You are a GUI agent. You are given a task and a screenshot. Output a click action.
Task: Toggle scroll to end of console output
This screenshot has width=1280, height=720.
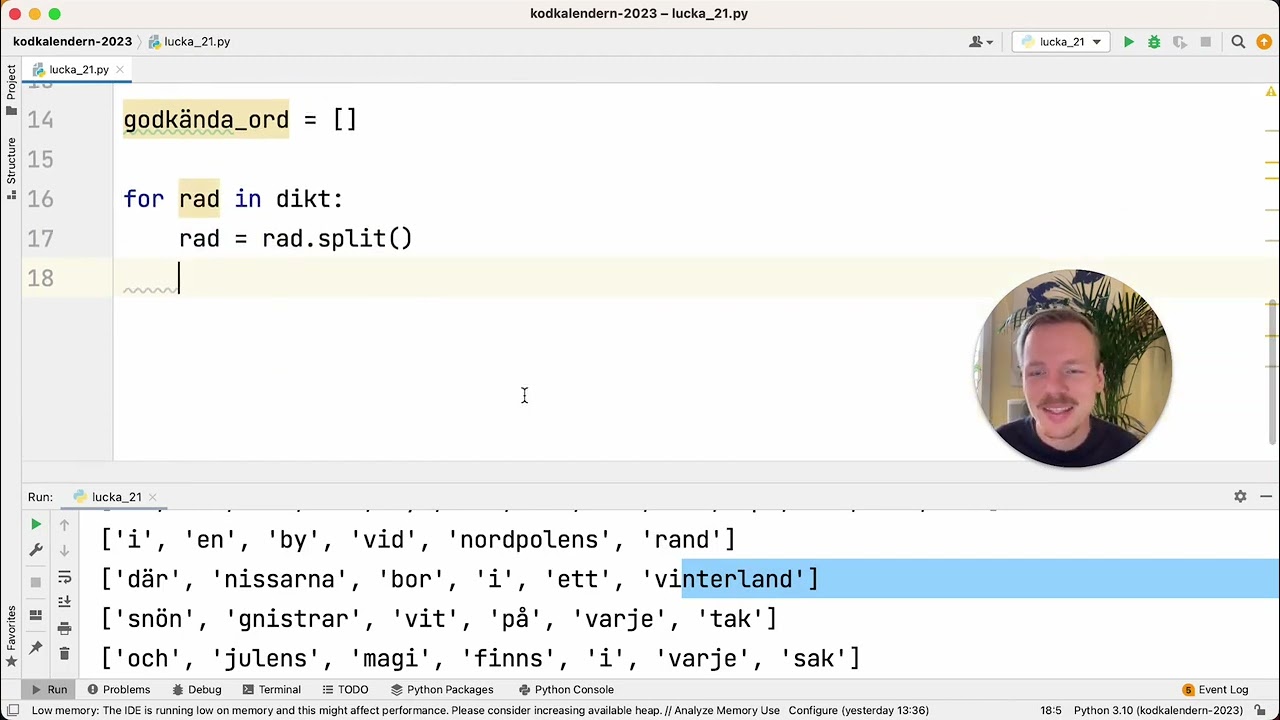(x=64, y=602)
